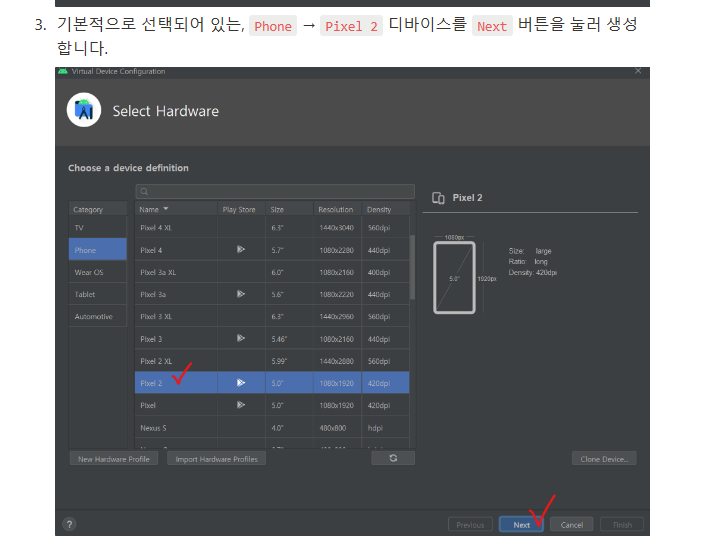Viewport: 709px width, 543px height.
Task: Close the Virtual Device Configuration window
Action: pyautogui.click(x=638, y=71)
